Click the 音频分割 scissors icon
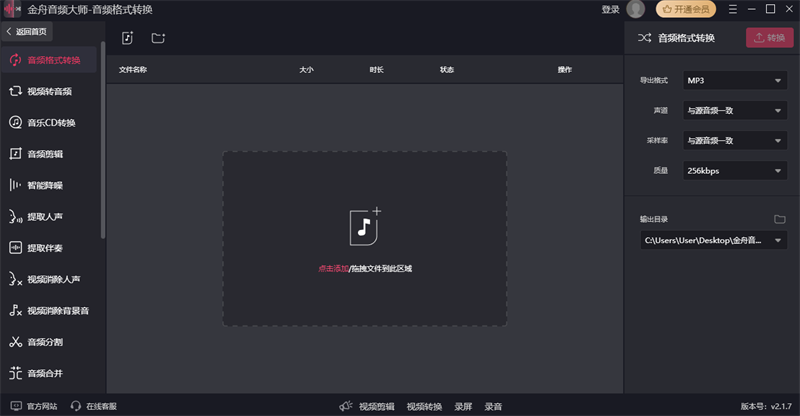The width and height of the screenshot is (800, 416). tap(15, 341)
